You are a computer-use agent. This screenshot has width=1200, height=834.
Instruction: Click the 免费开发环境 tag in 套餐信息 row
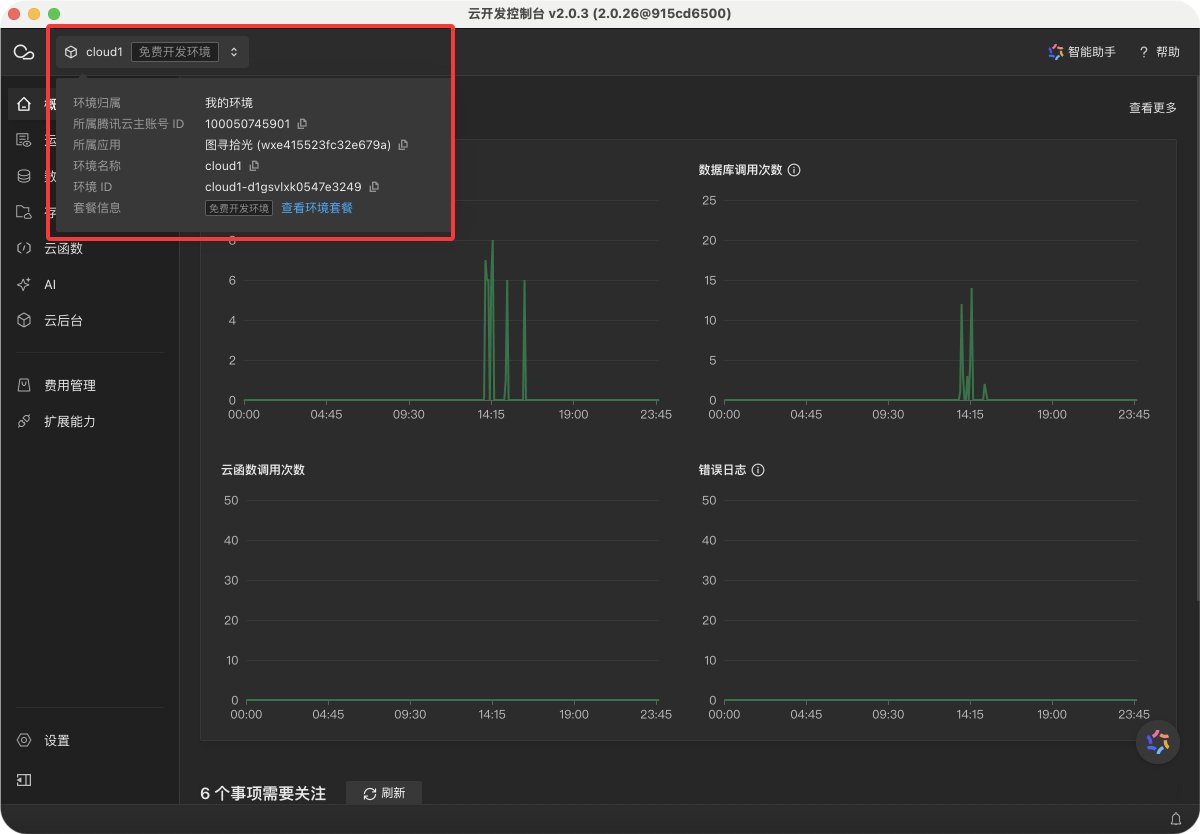[239, 208]
